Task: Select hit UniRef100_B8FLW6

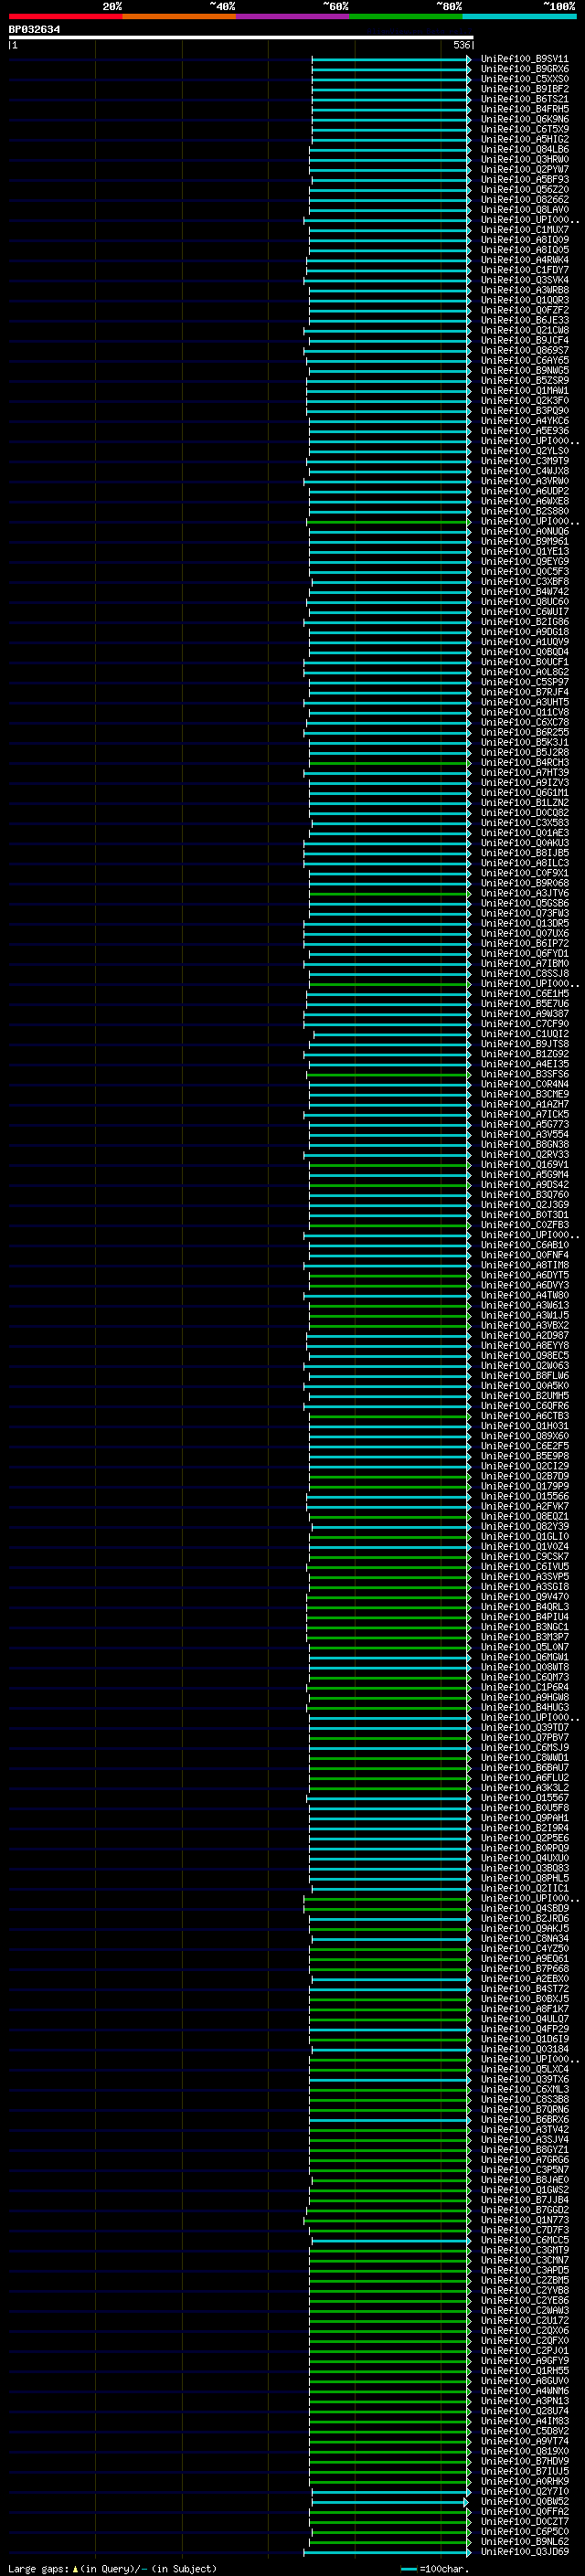Action: 524,1376
